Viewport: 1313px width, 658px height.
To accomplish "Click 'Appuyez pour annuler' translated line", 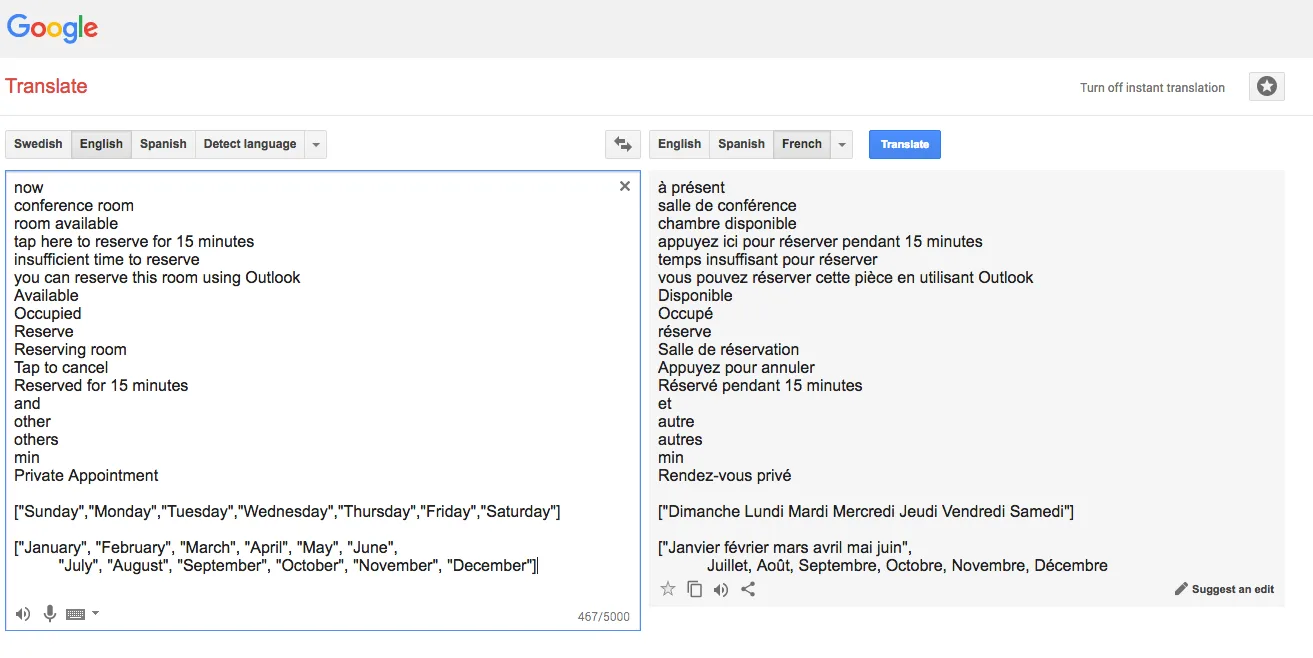I will coord(736,368).
